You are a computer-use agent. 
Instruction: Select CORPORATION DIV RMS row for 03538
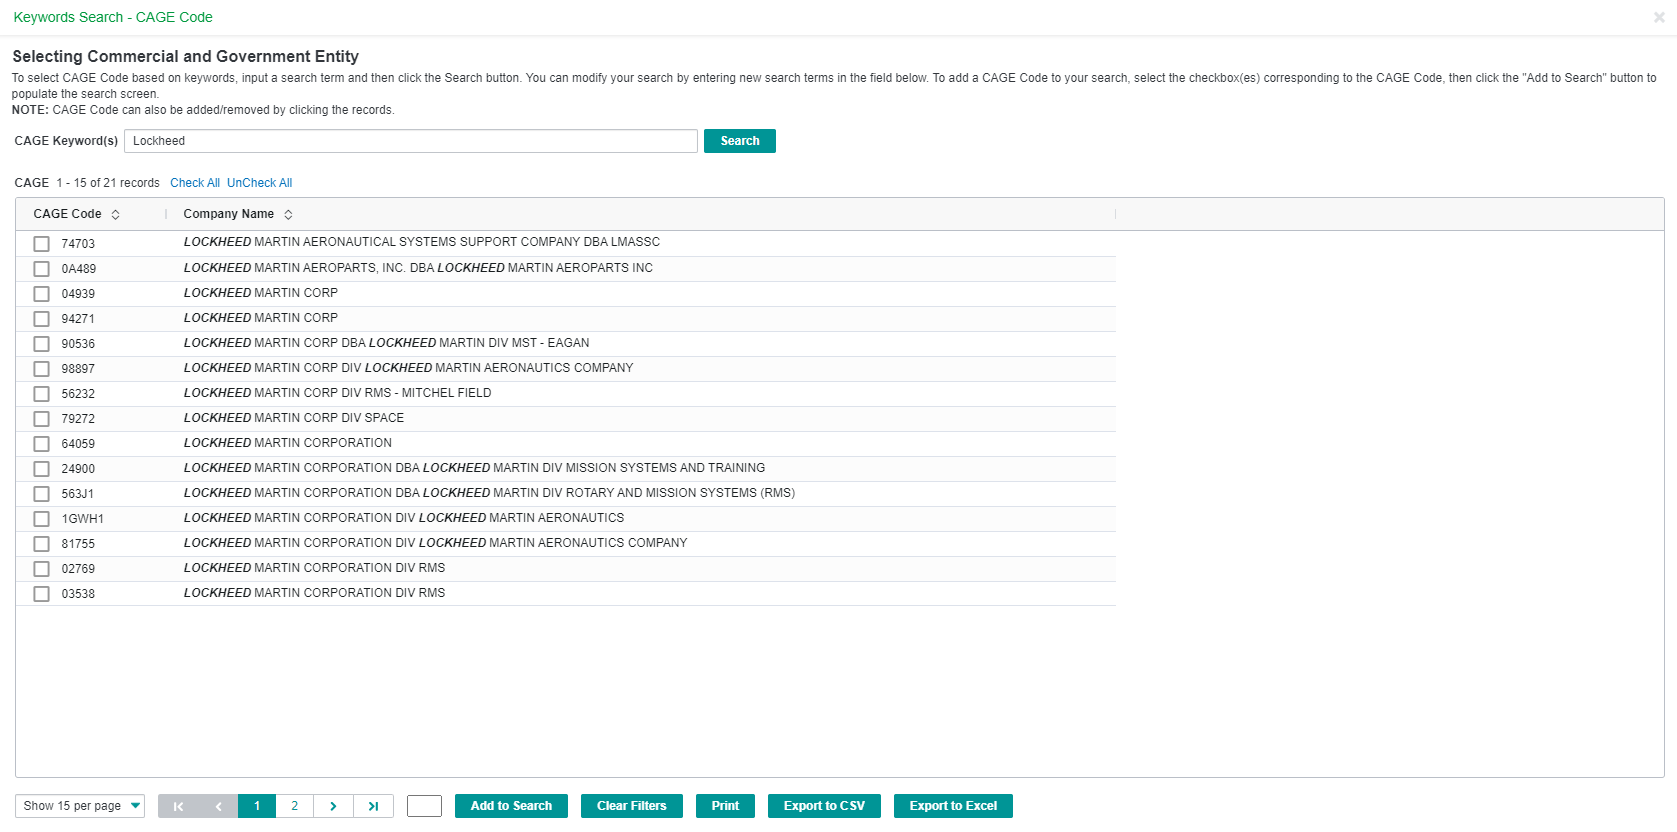(566, 594)
